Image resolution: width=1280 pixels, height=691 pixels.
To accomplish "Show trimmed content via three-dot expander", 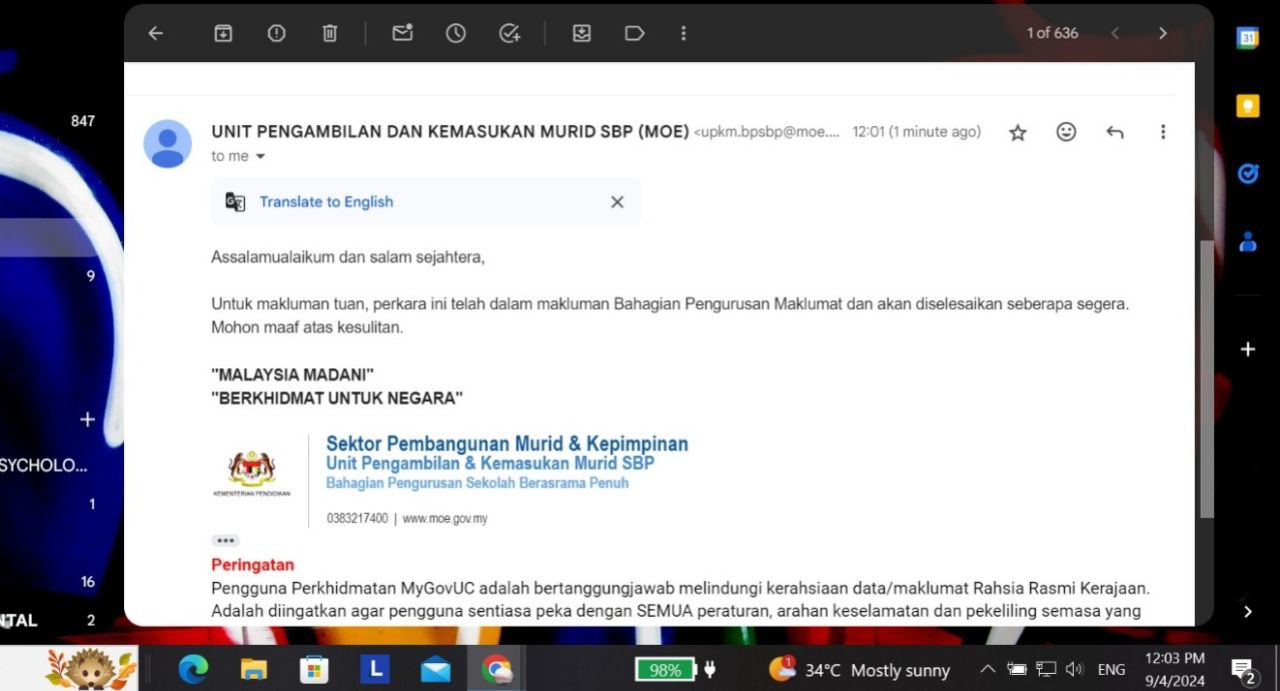I will (225, 541).
